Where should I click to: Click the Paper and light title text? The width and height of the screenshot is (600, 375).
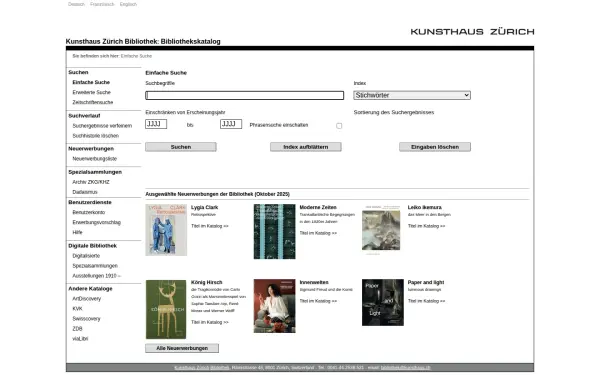(x=426, y=282)
